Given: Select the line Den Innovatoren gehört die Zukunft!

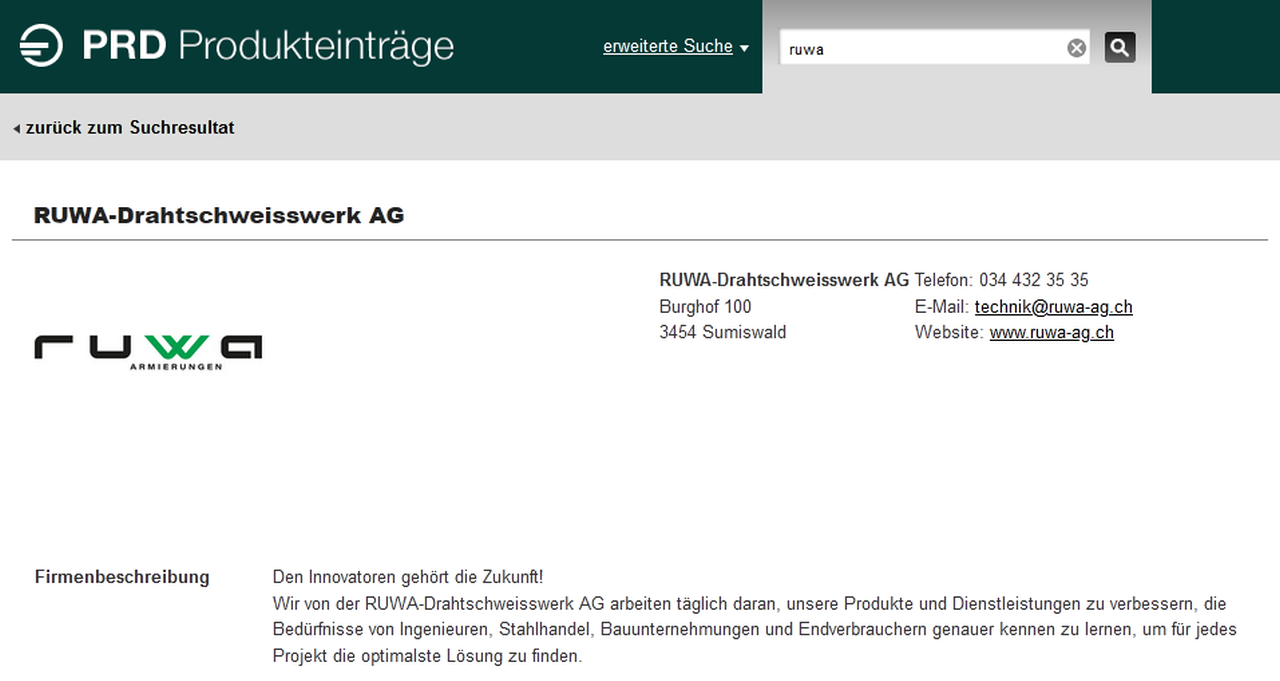Looking at the screenshot, I should point(408,578).
